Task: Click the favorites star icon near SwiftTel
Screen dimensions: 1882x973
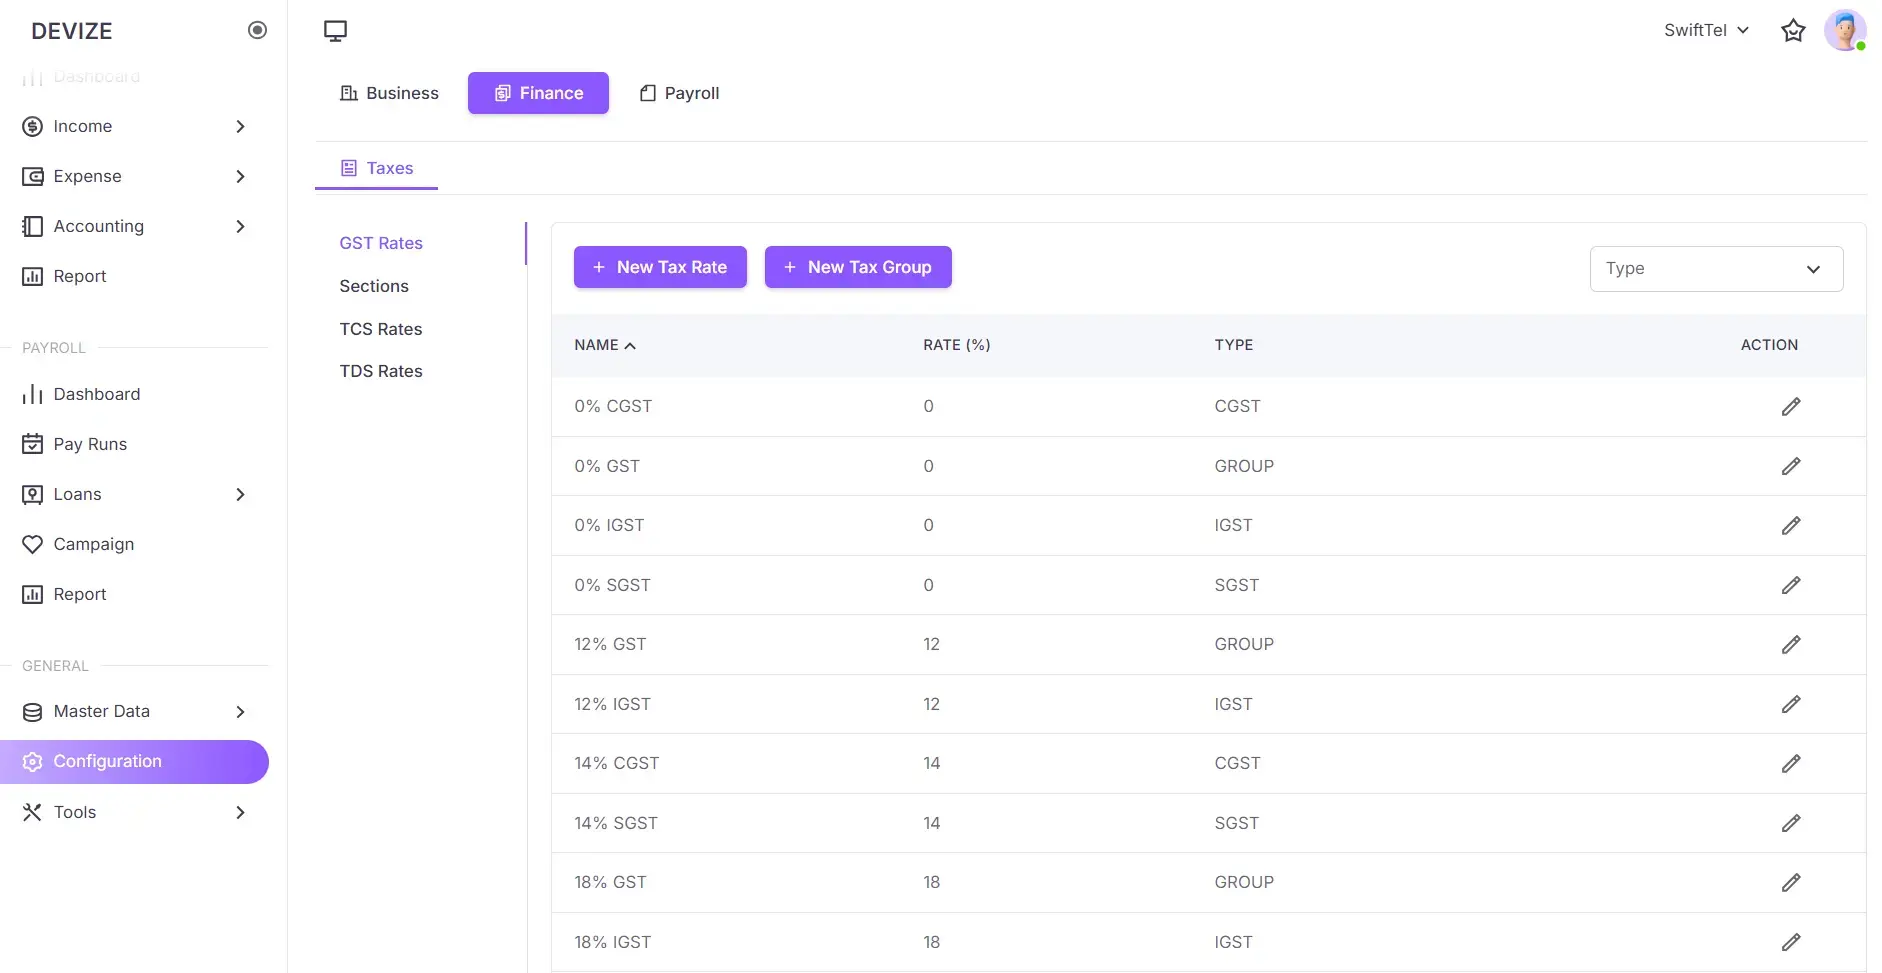Action: 1793,30
